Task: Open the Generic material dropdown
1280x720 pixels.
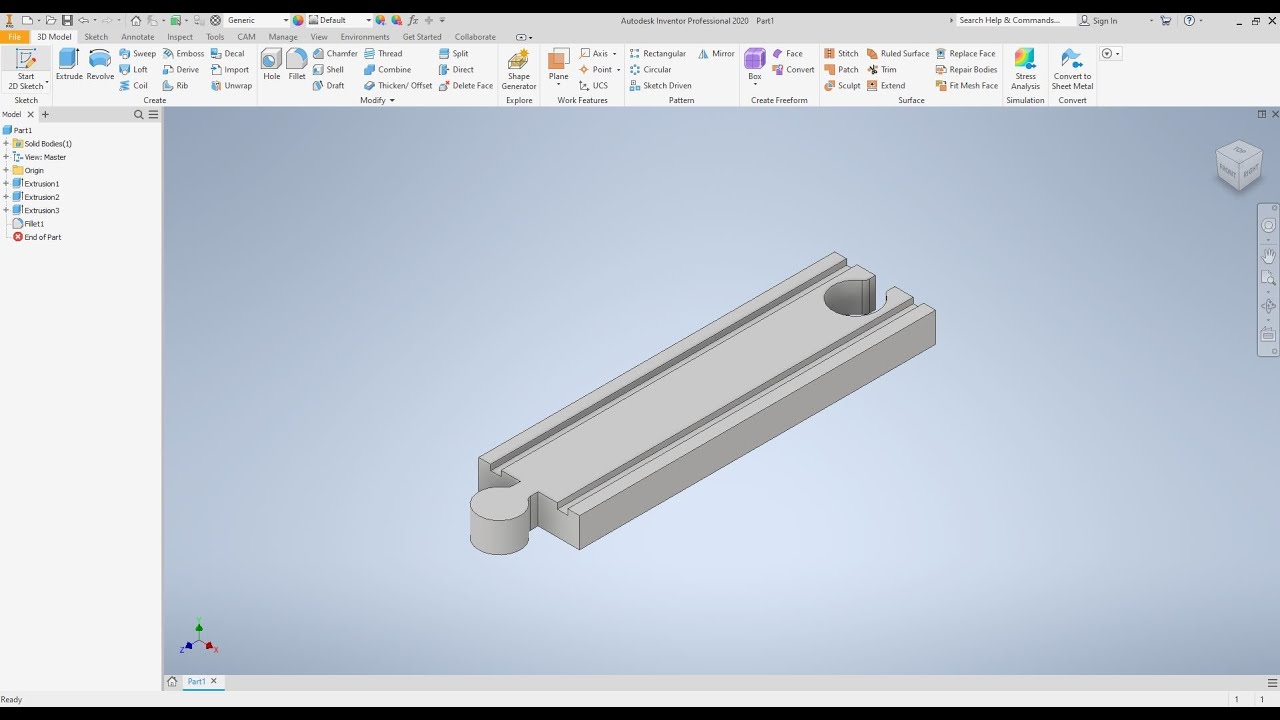Action: [x=285, y=20]
